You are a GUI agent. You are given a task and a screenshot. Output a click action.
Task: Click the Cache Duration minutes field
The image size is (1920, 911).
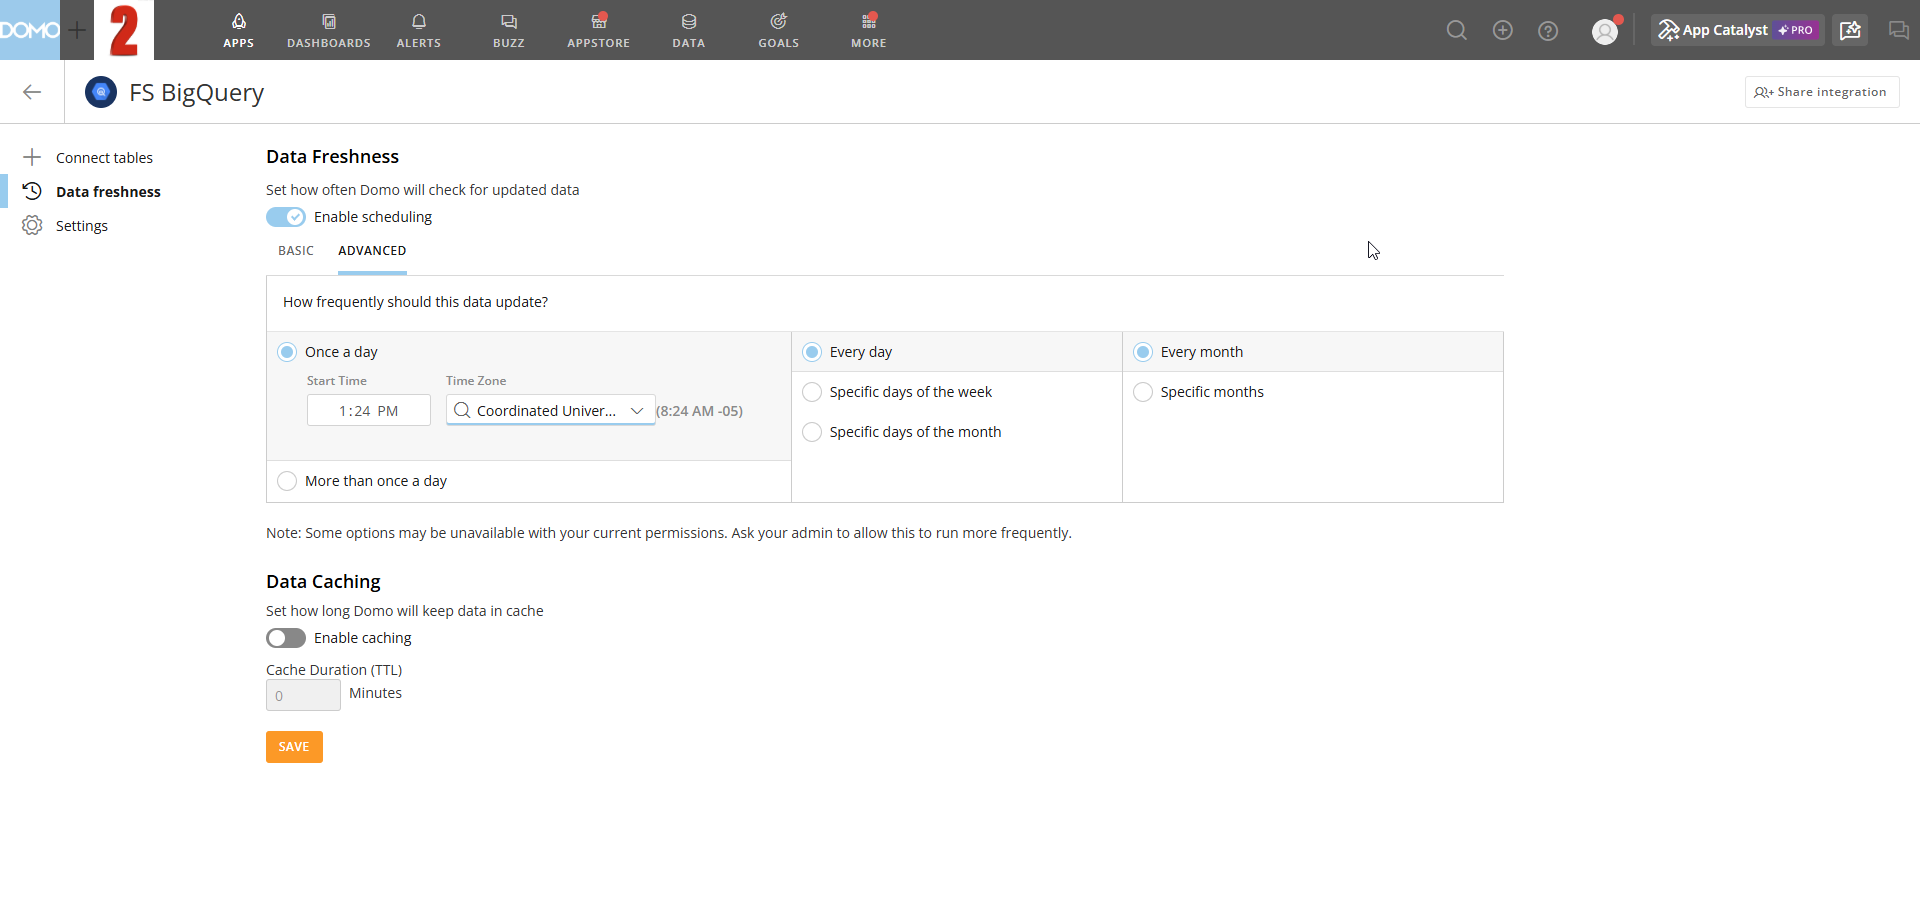[x=303, y=695]
